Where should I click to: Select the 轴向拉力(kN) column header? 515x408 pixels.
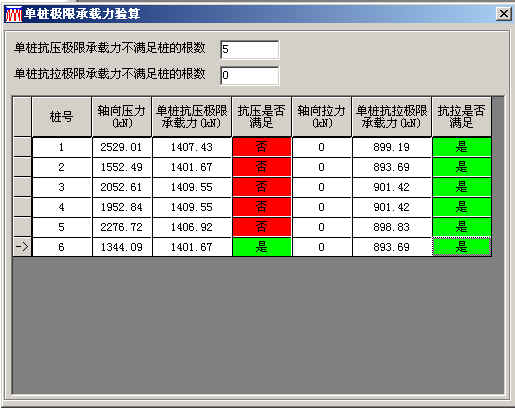322,117
